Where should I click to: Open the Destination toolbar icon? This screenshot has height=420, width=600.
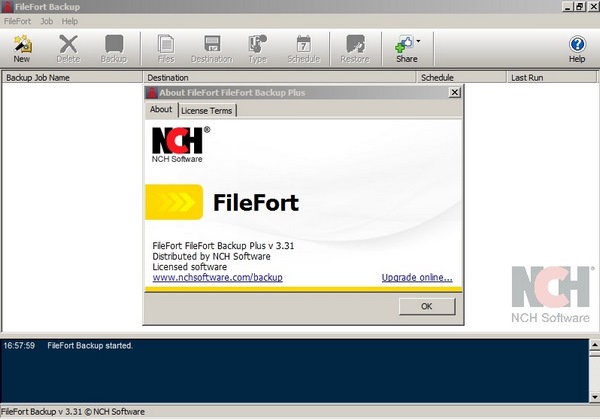(x=212, y=44)
